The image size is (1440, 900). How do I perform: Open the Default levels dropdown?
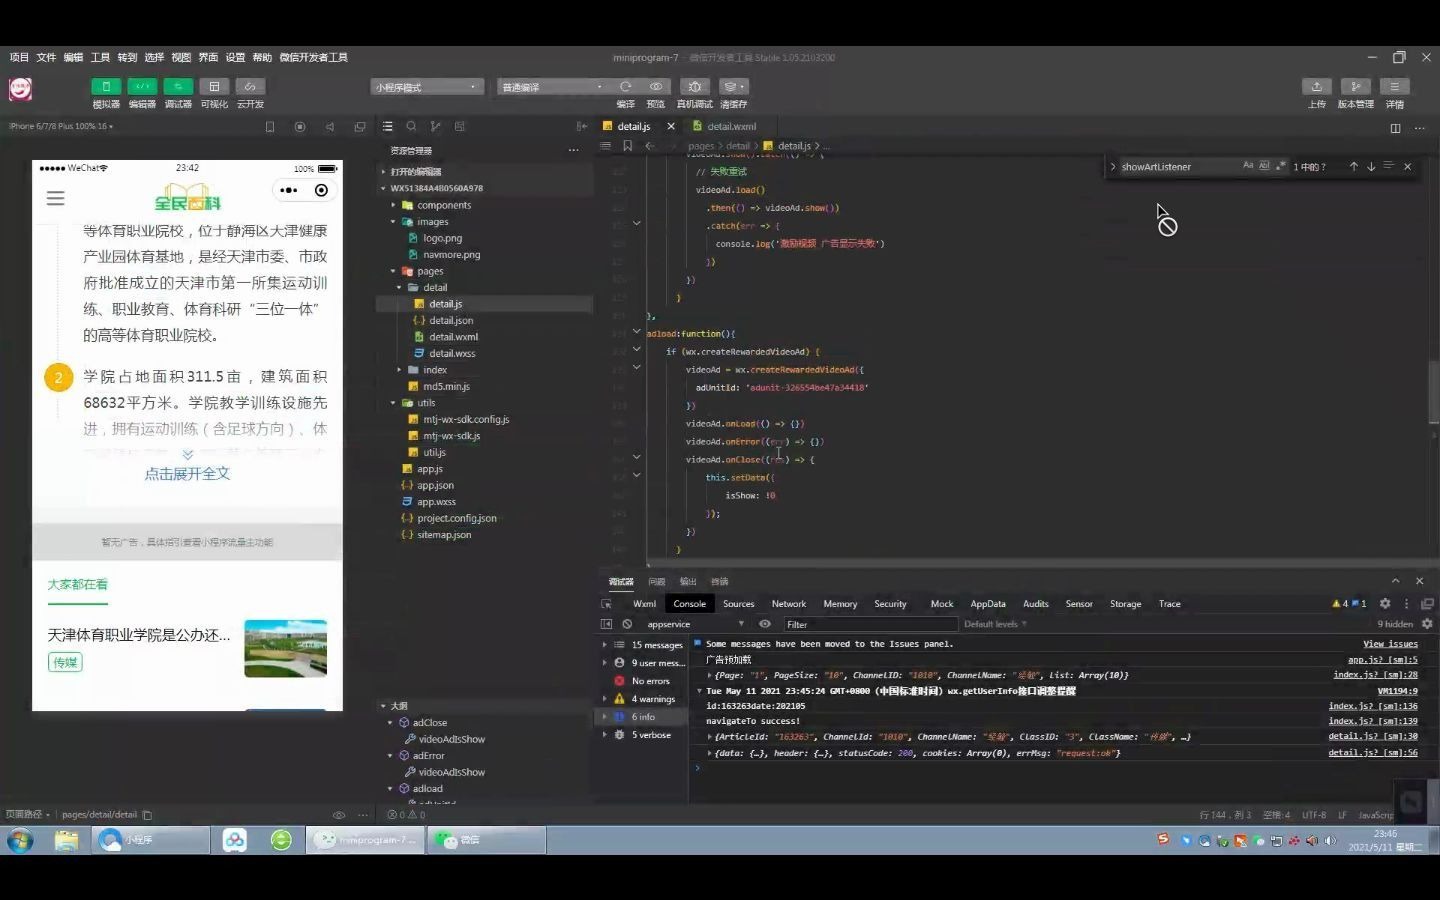pos(995,624)
